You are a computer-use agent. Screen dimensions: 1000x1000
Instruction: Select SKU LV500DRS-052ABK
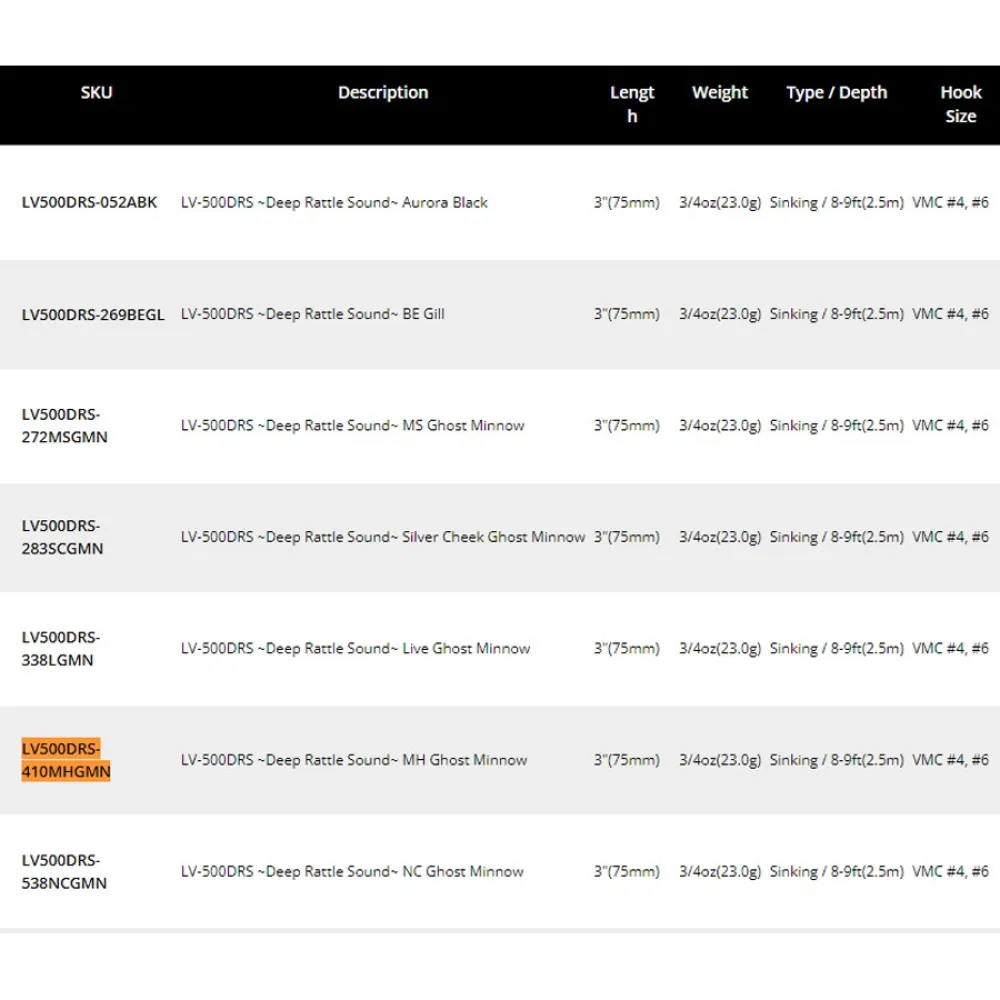click(89, 202)
